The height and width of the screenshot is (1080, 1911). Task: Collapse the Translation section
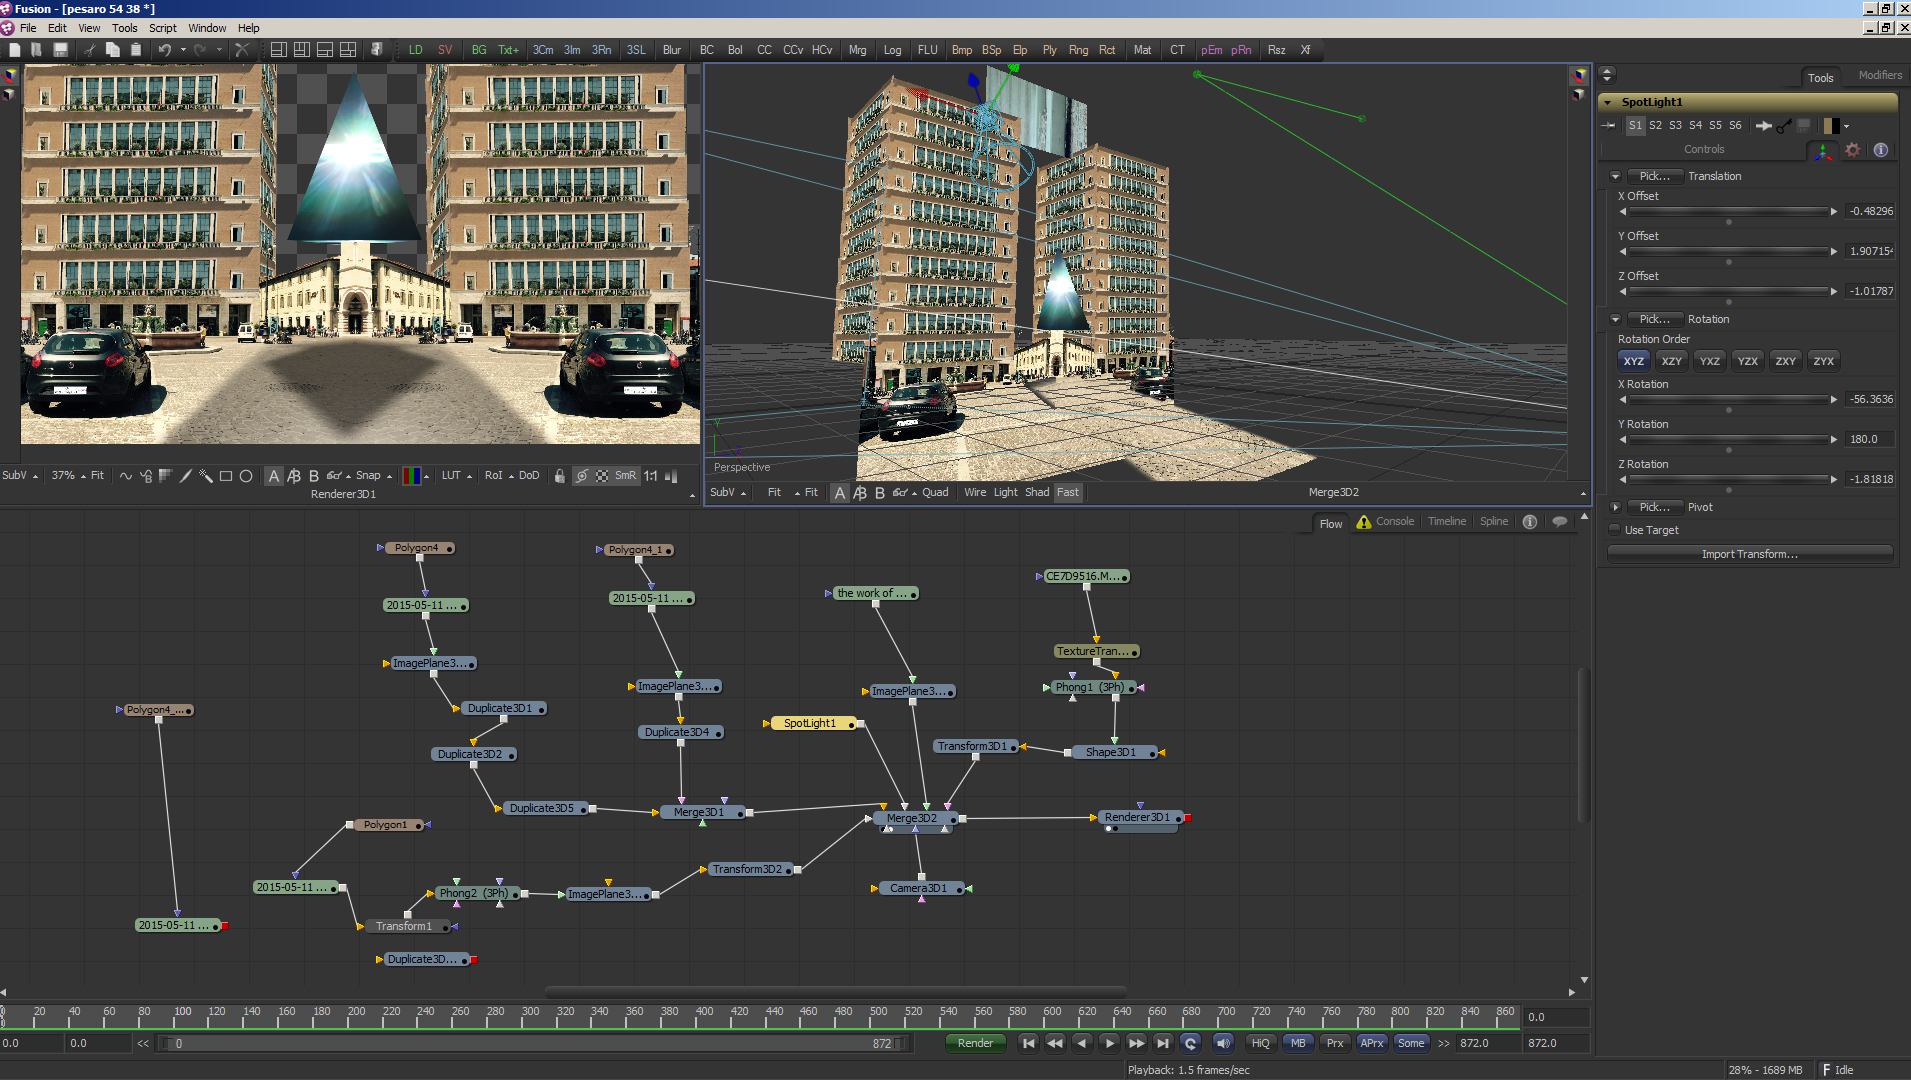[1615, 176]
